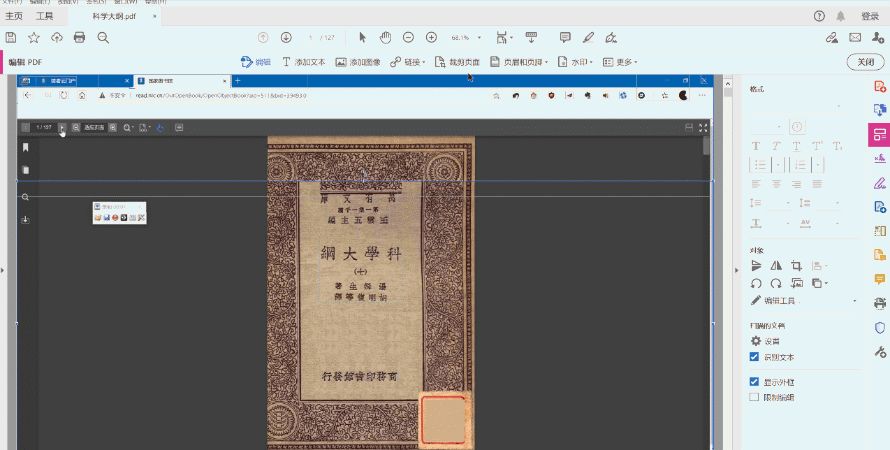Click the 添加文本 button
The image size is (890, 450).
pos(304,62)
